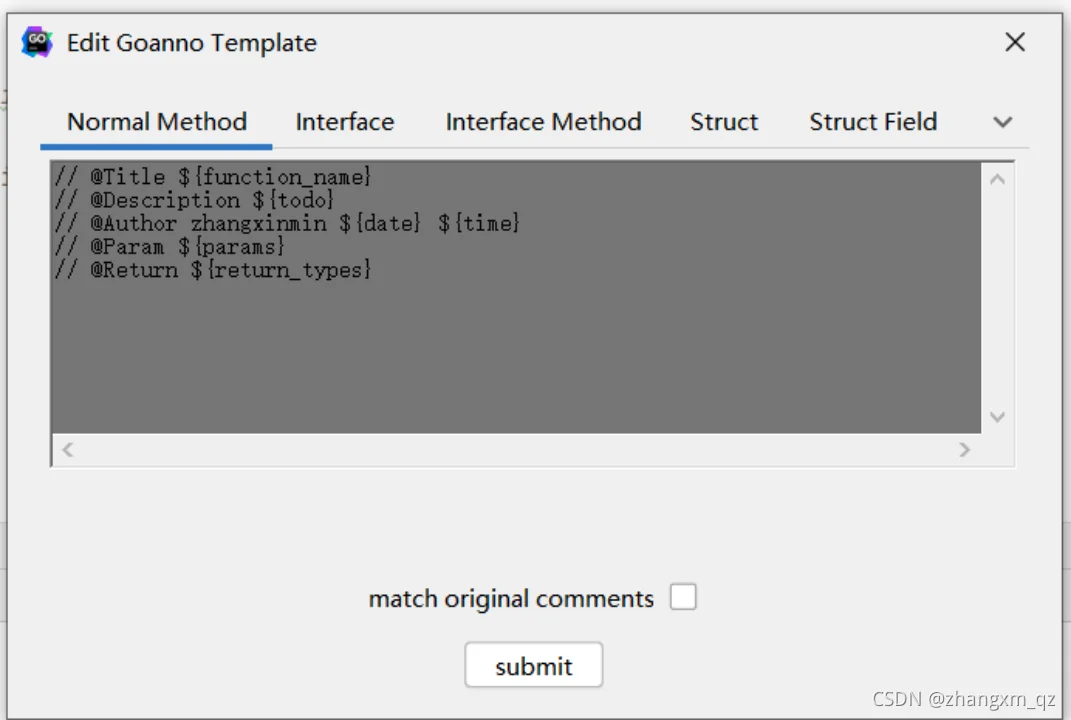
Task: Click the horizontal scrollbar right arrow
Action: coord(964,449)
